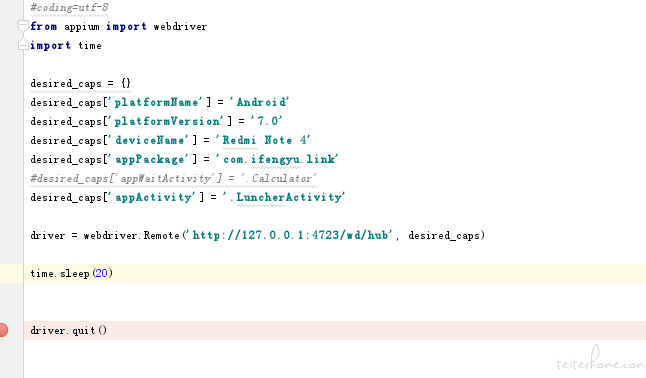
Task: Click the 'deviceName' key string
Action: (x=149, y=140)
